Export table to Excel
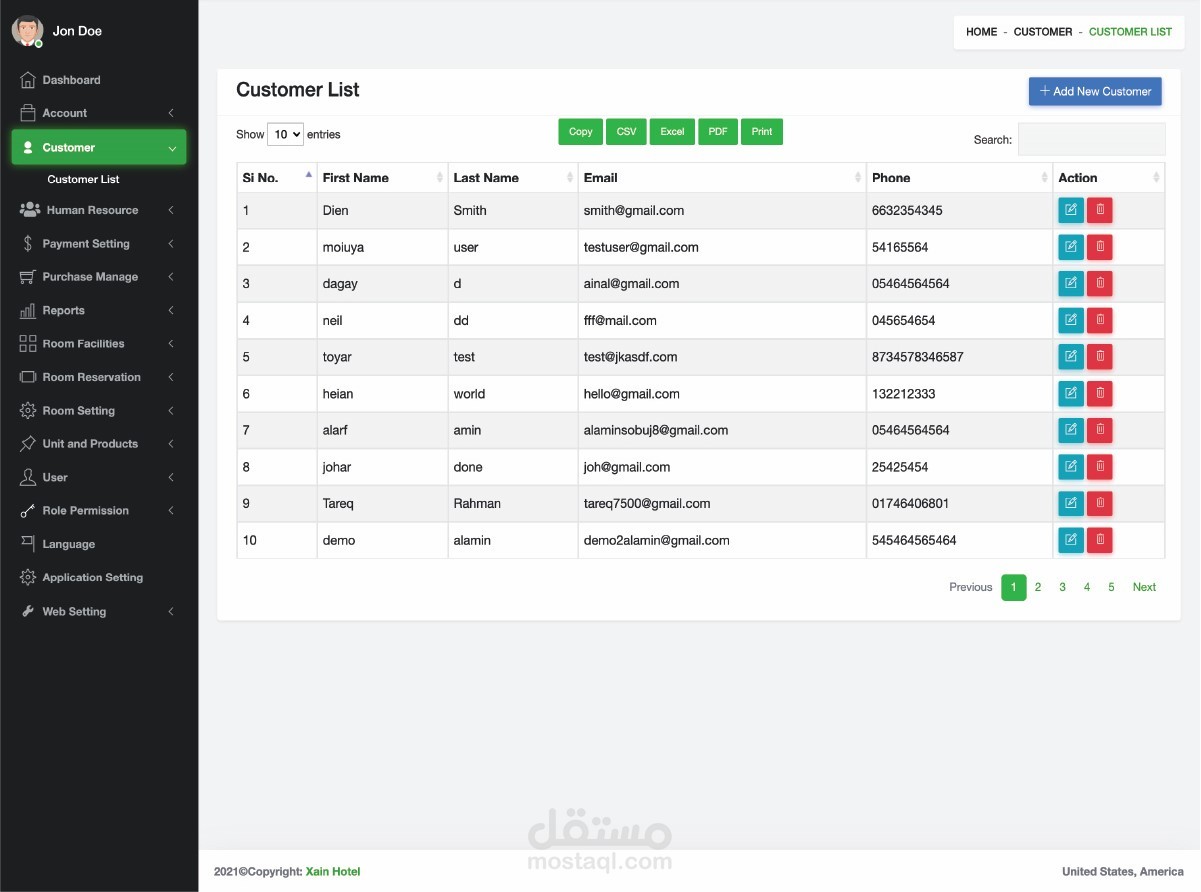The width and height of the screenshot is (1201, 892). tap(672, 132)
